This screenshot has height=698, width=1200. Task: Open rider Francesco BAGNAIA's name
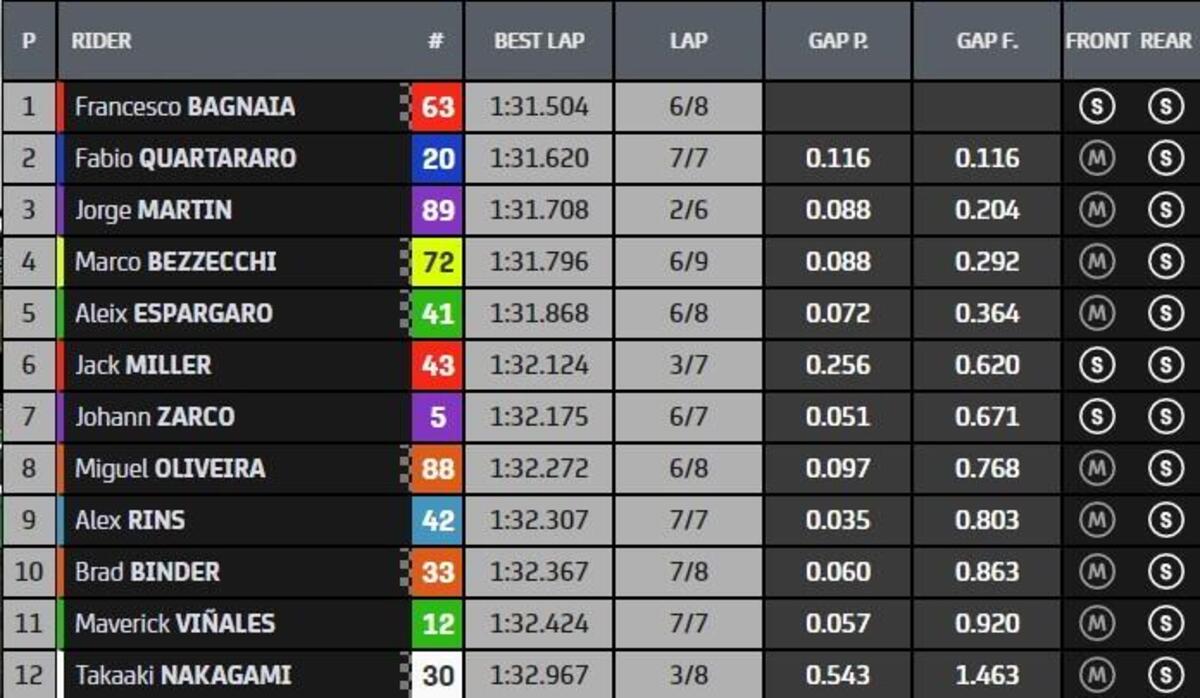[185, 106]
